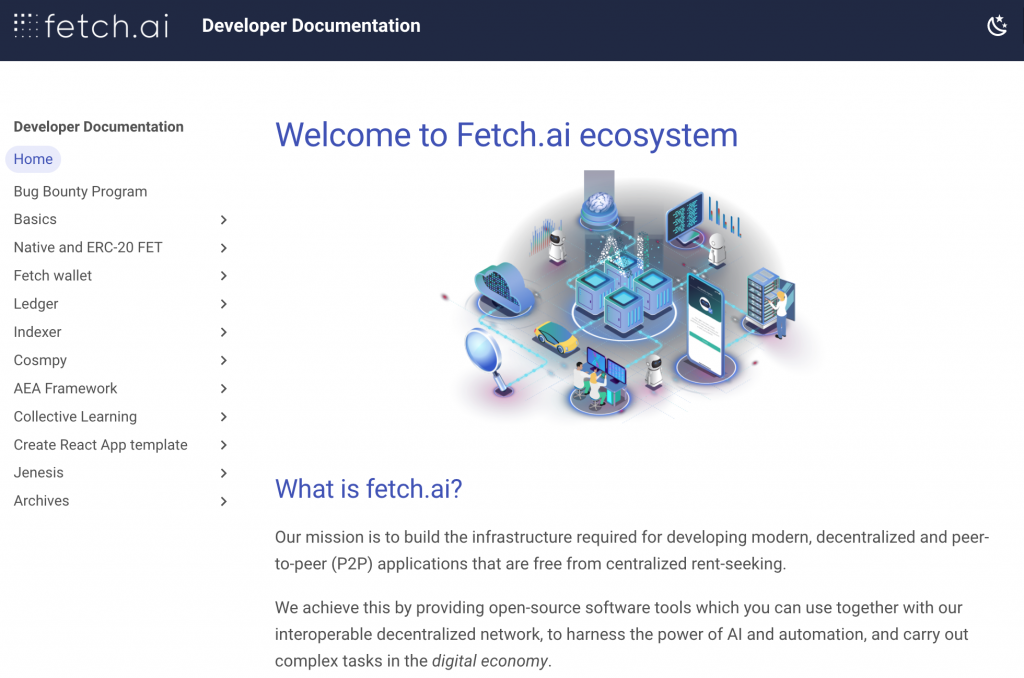Open the Bug Bounty Program page

(x=80, y=191)
